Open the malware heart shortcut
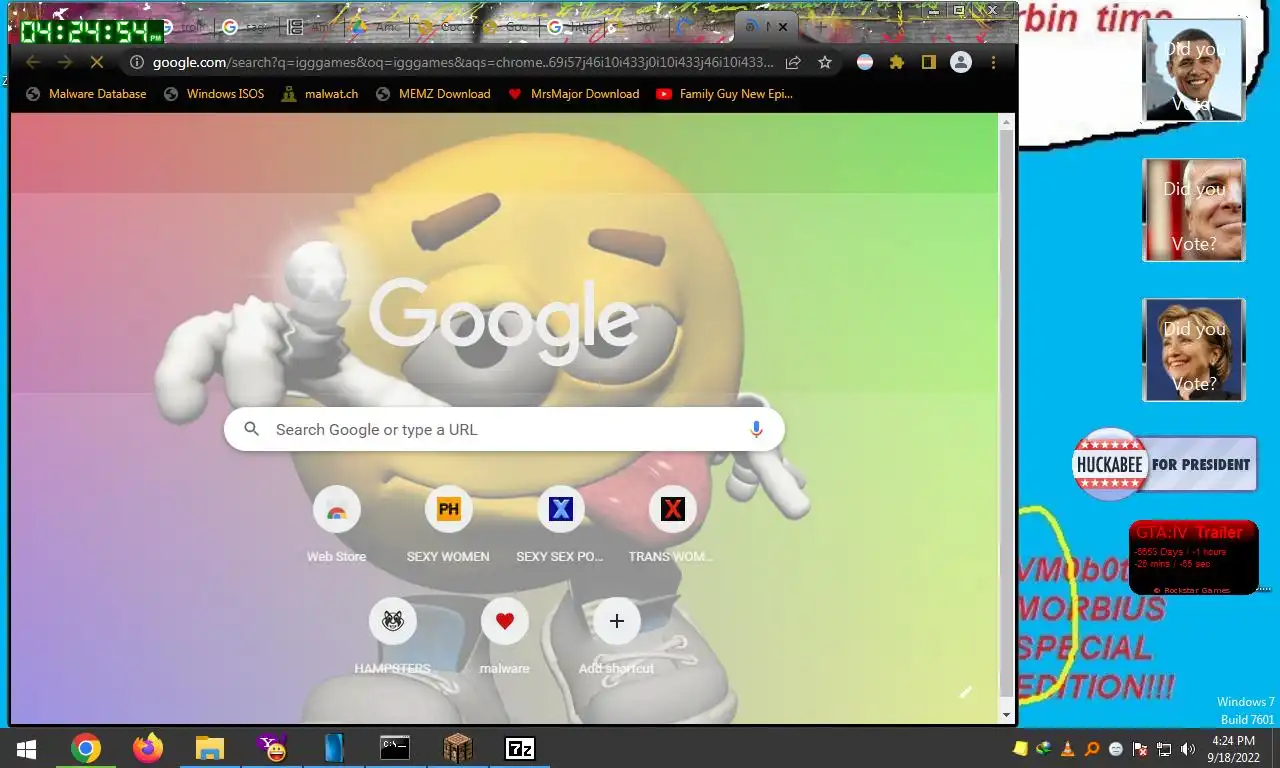 pyautogui.click(x=504, y=637)
